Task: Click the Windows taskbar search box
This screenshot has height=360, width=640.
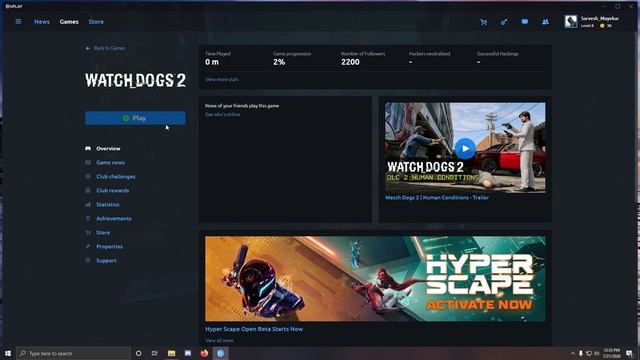Action: tap(73, 353)
